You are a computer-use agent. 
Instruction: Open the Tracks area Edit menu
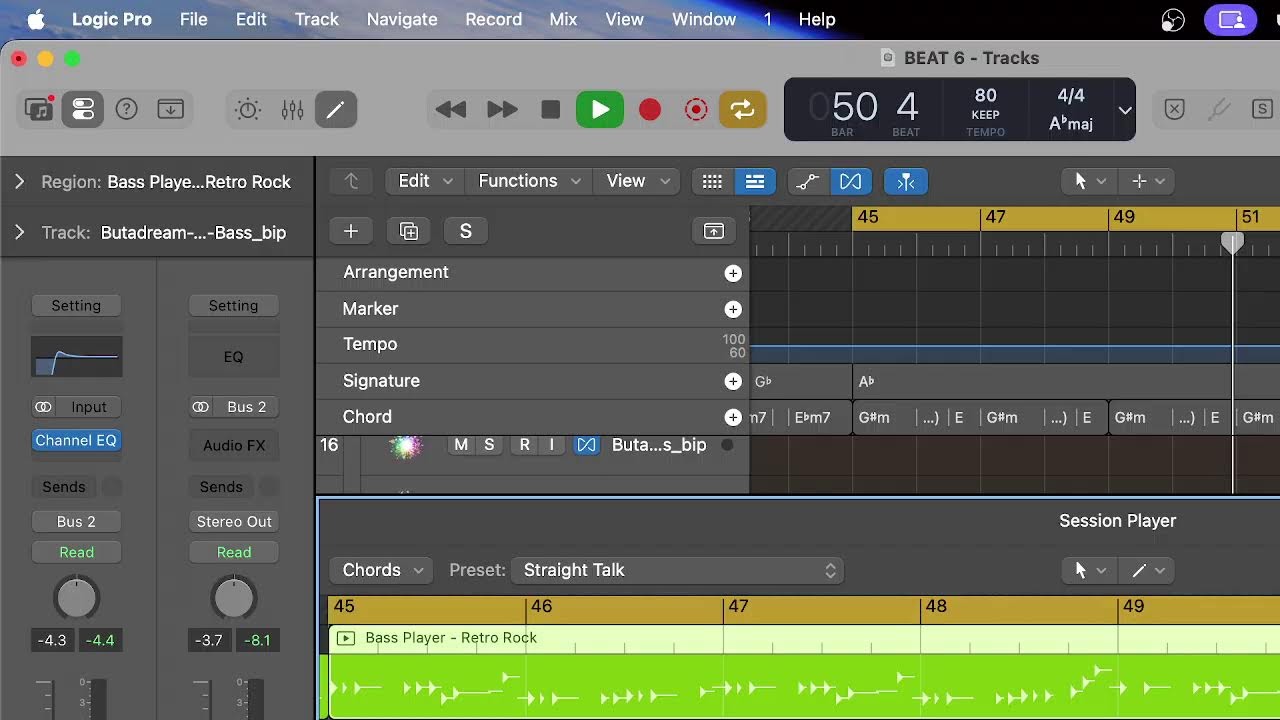click(425, 181)
